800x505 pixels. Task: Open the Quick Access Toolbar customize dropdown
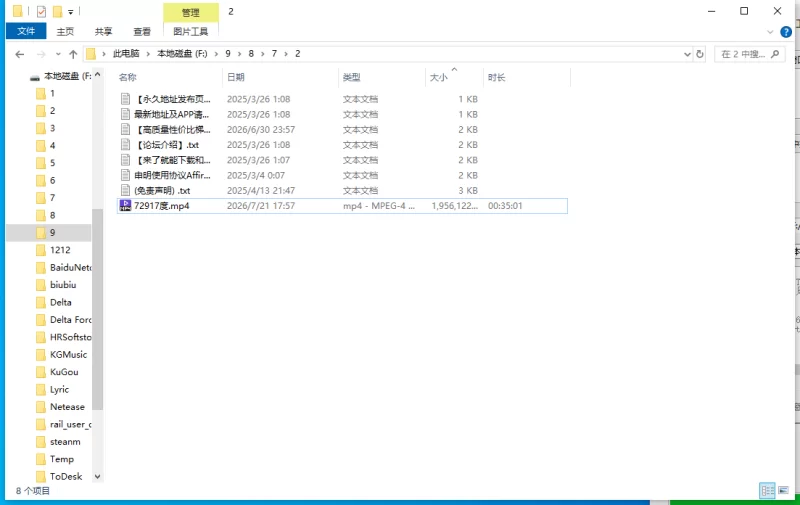tap(70, 12)
